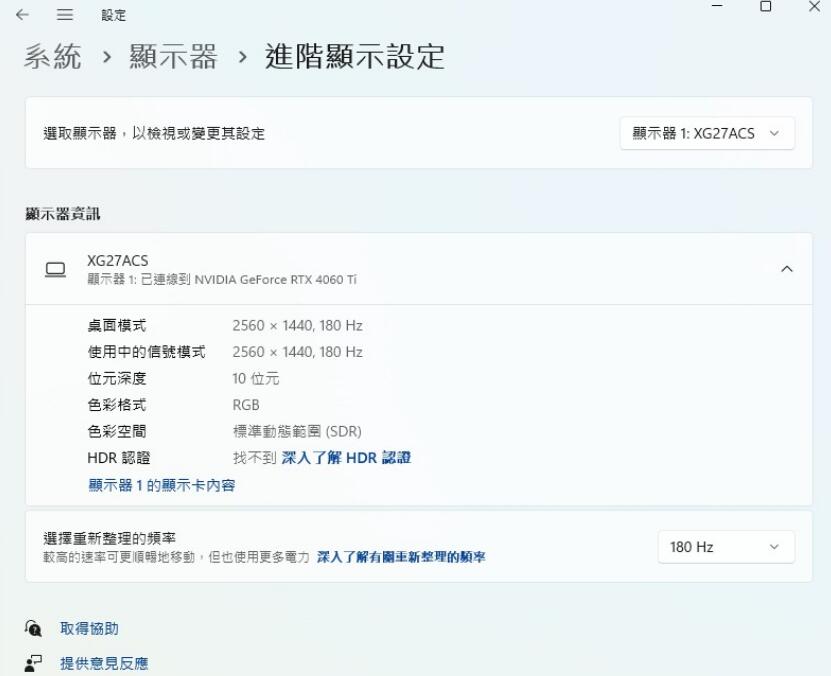Open the 180 Hz refresh rate dropdown
Viewport: 831px width, 676px height.
coord(726,546)
